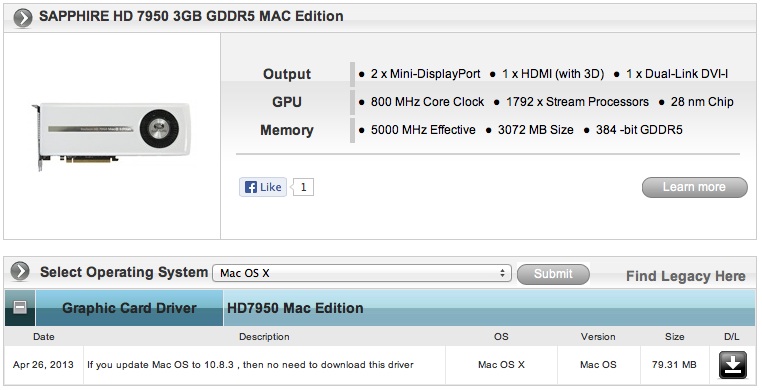Collapse the Graphic Card Driver section

click(x=20, y=307)
